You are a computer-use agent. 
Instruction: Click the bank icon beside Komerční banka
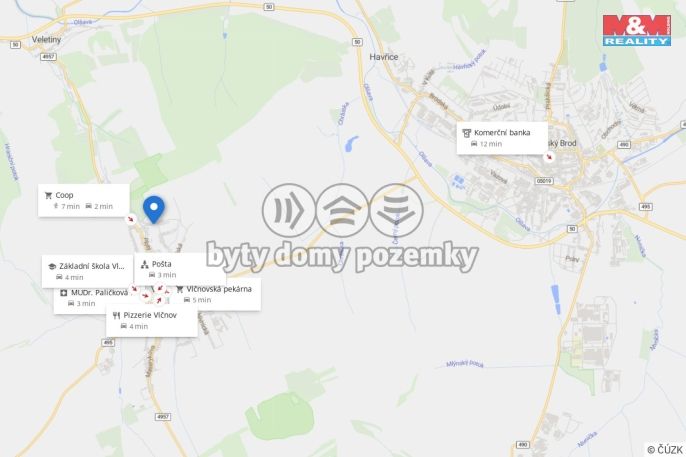pyautogui.click(x=467, y=133)
